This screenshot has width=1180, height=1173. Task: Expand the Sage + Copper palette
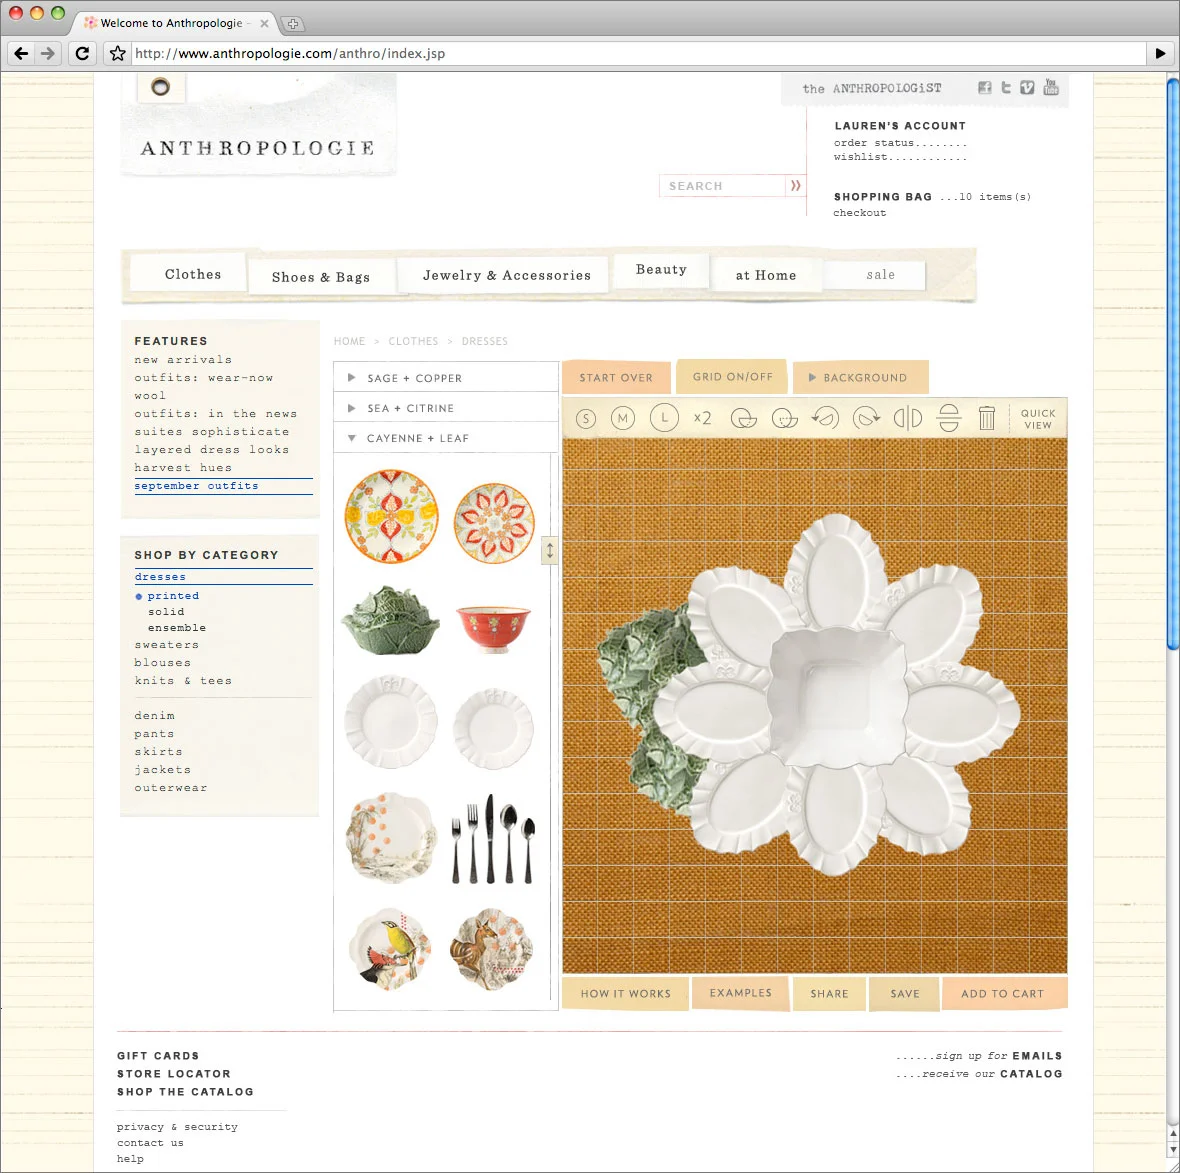[x=446, y=378]
